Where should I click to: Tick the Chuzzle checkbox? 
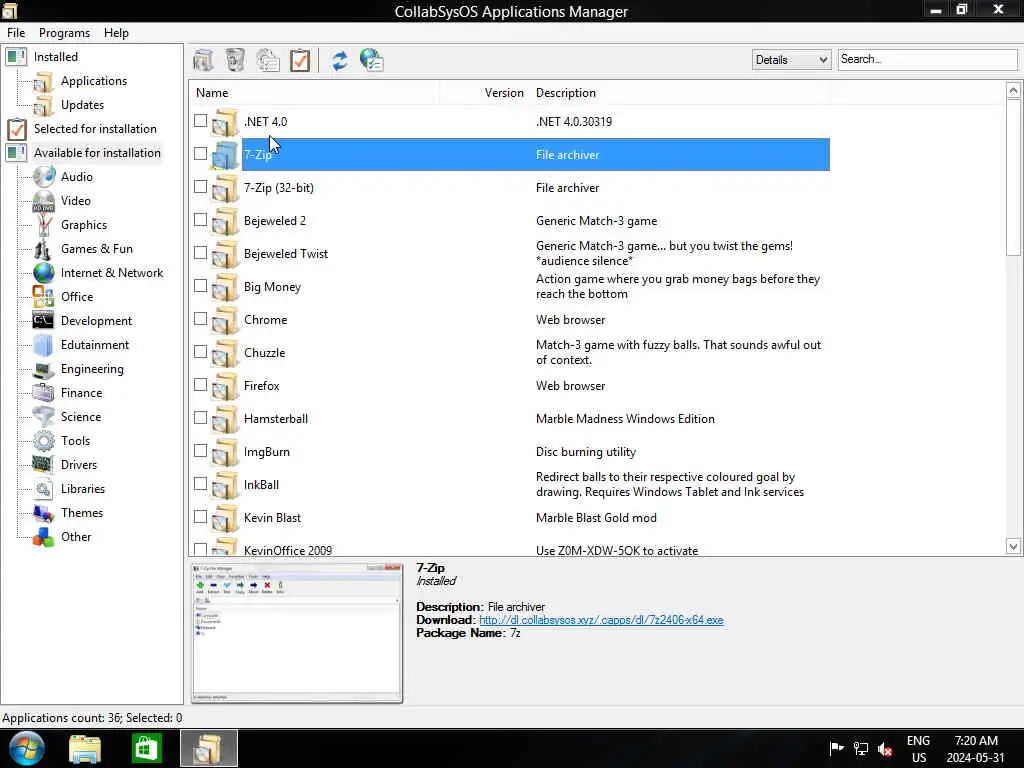[200, 351]
